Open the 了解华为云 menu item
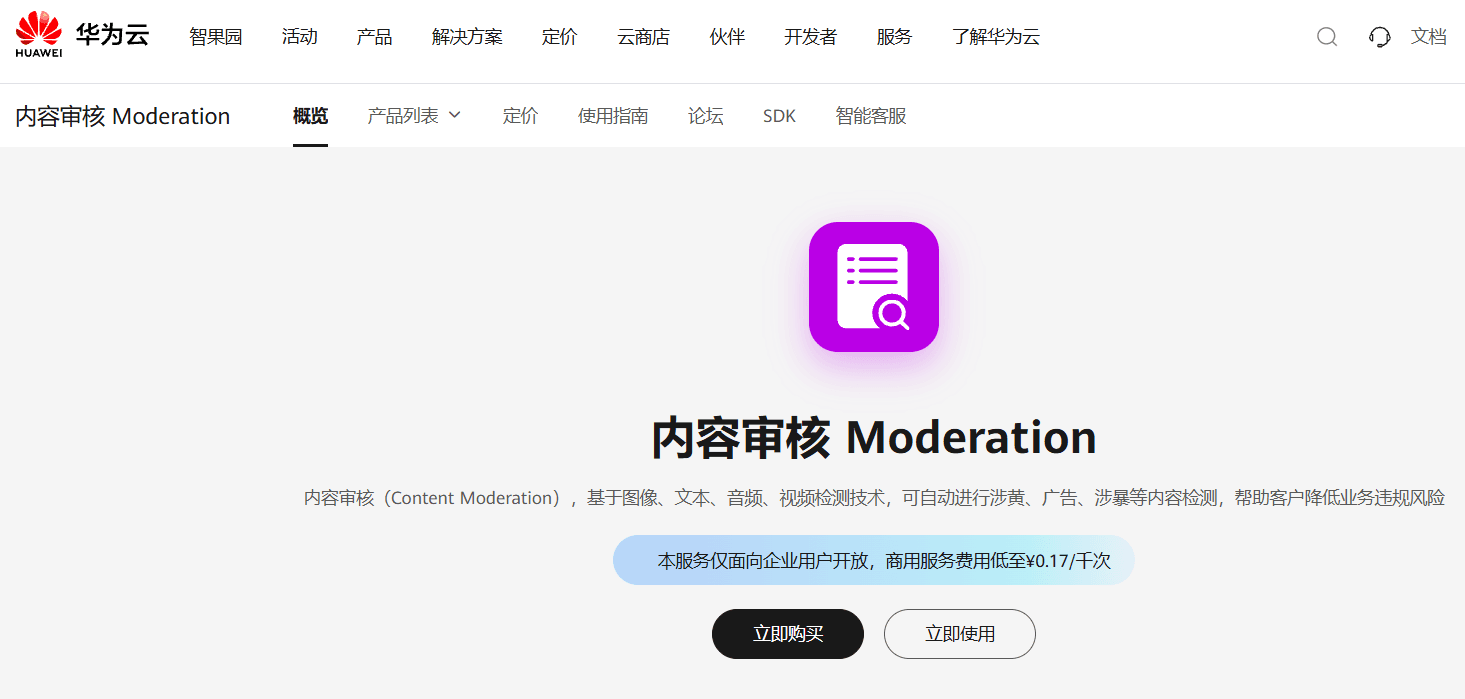 (996, 37)
